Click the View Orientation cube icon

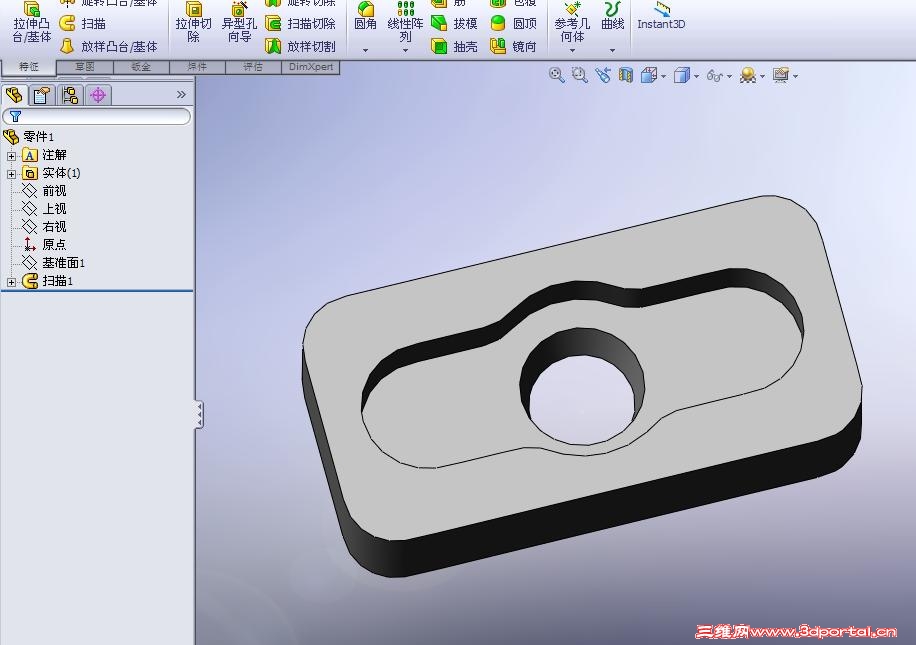tap(648, 75)
